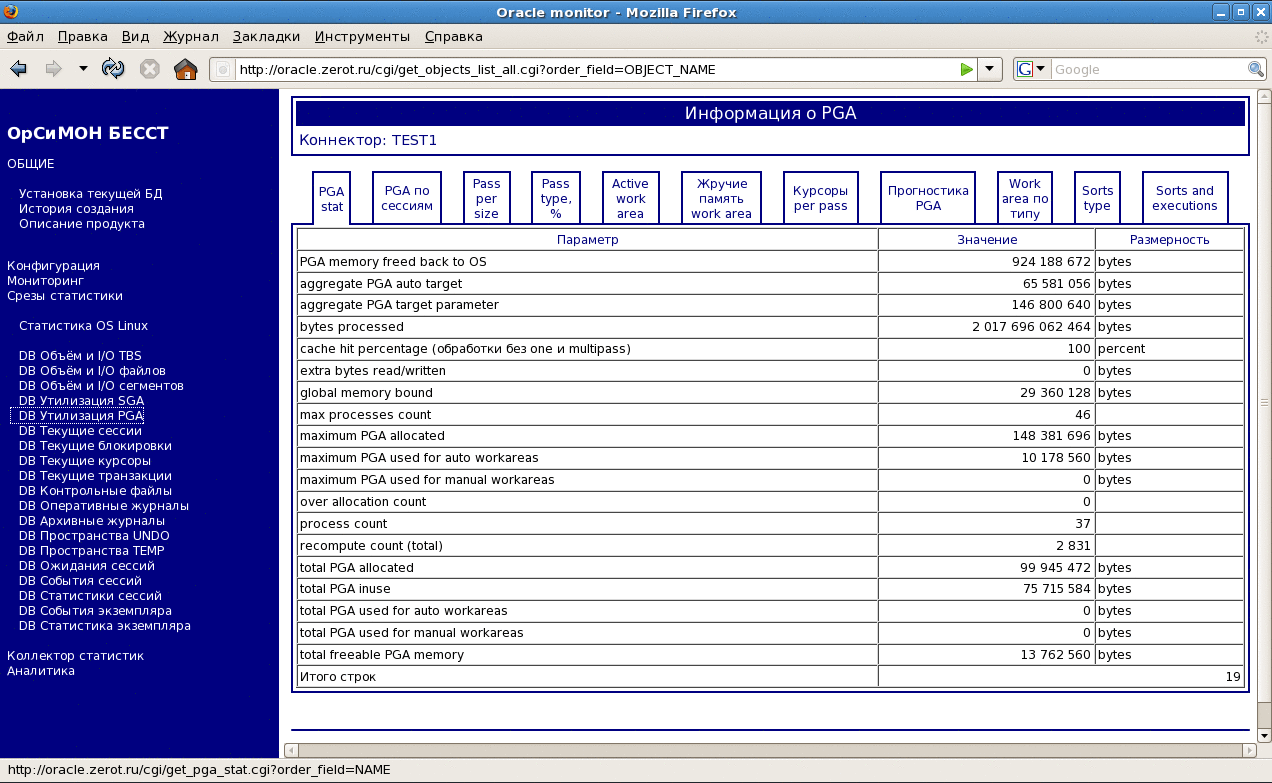Open the Прогностика PGA tab
The height and width of the screenshot is (783, 1272).
[928, 198]
